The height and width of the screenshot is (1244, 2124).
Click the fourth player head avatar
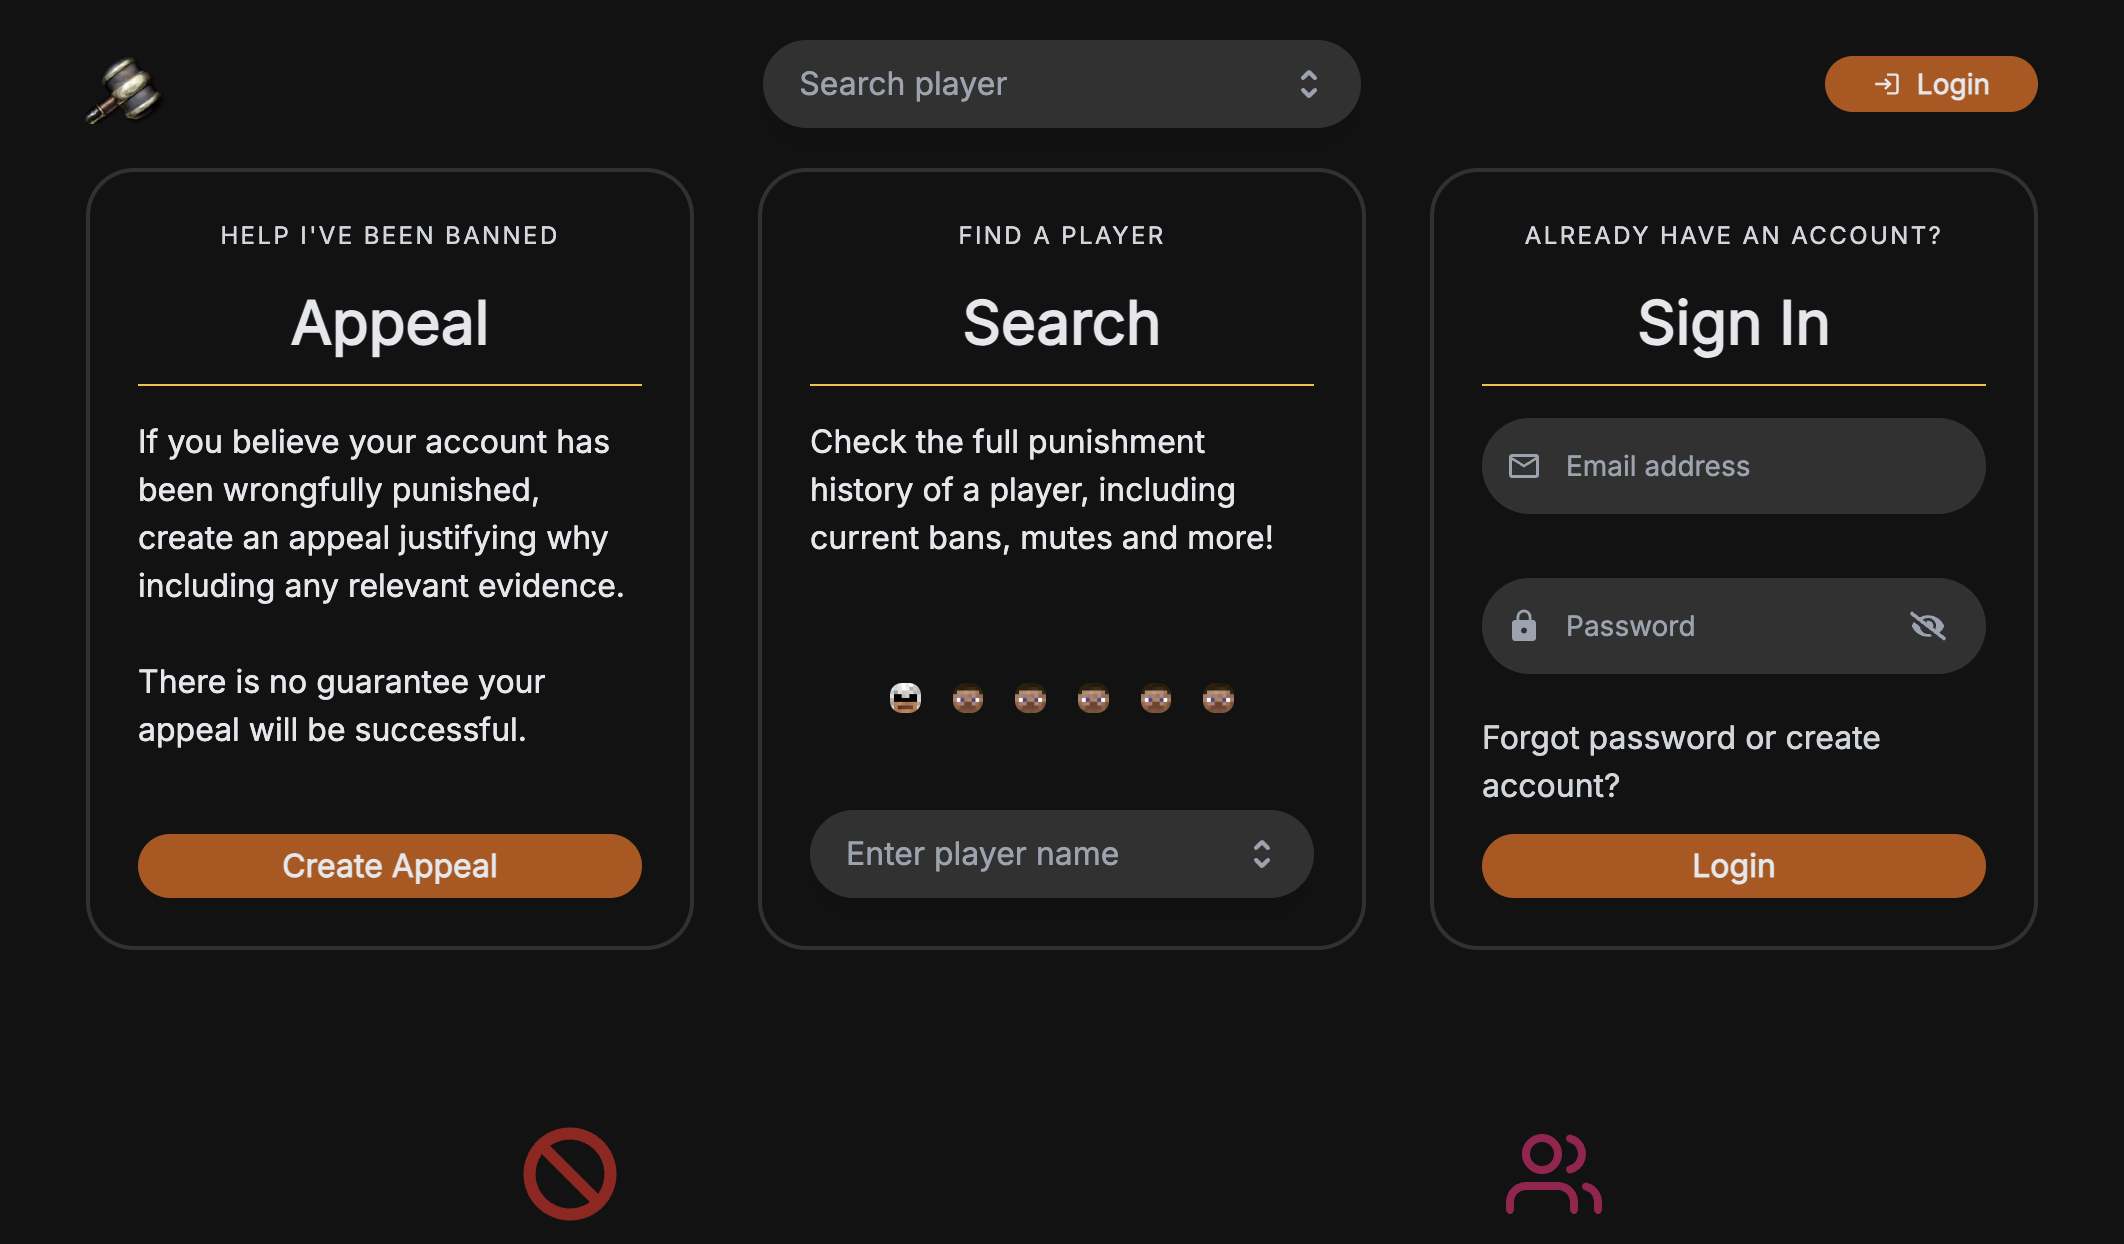pyautogui.click(x=1092, y=698)
